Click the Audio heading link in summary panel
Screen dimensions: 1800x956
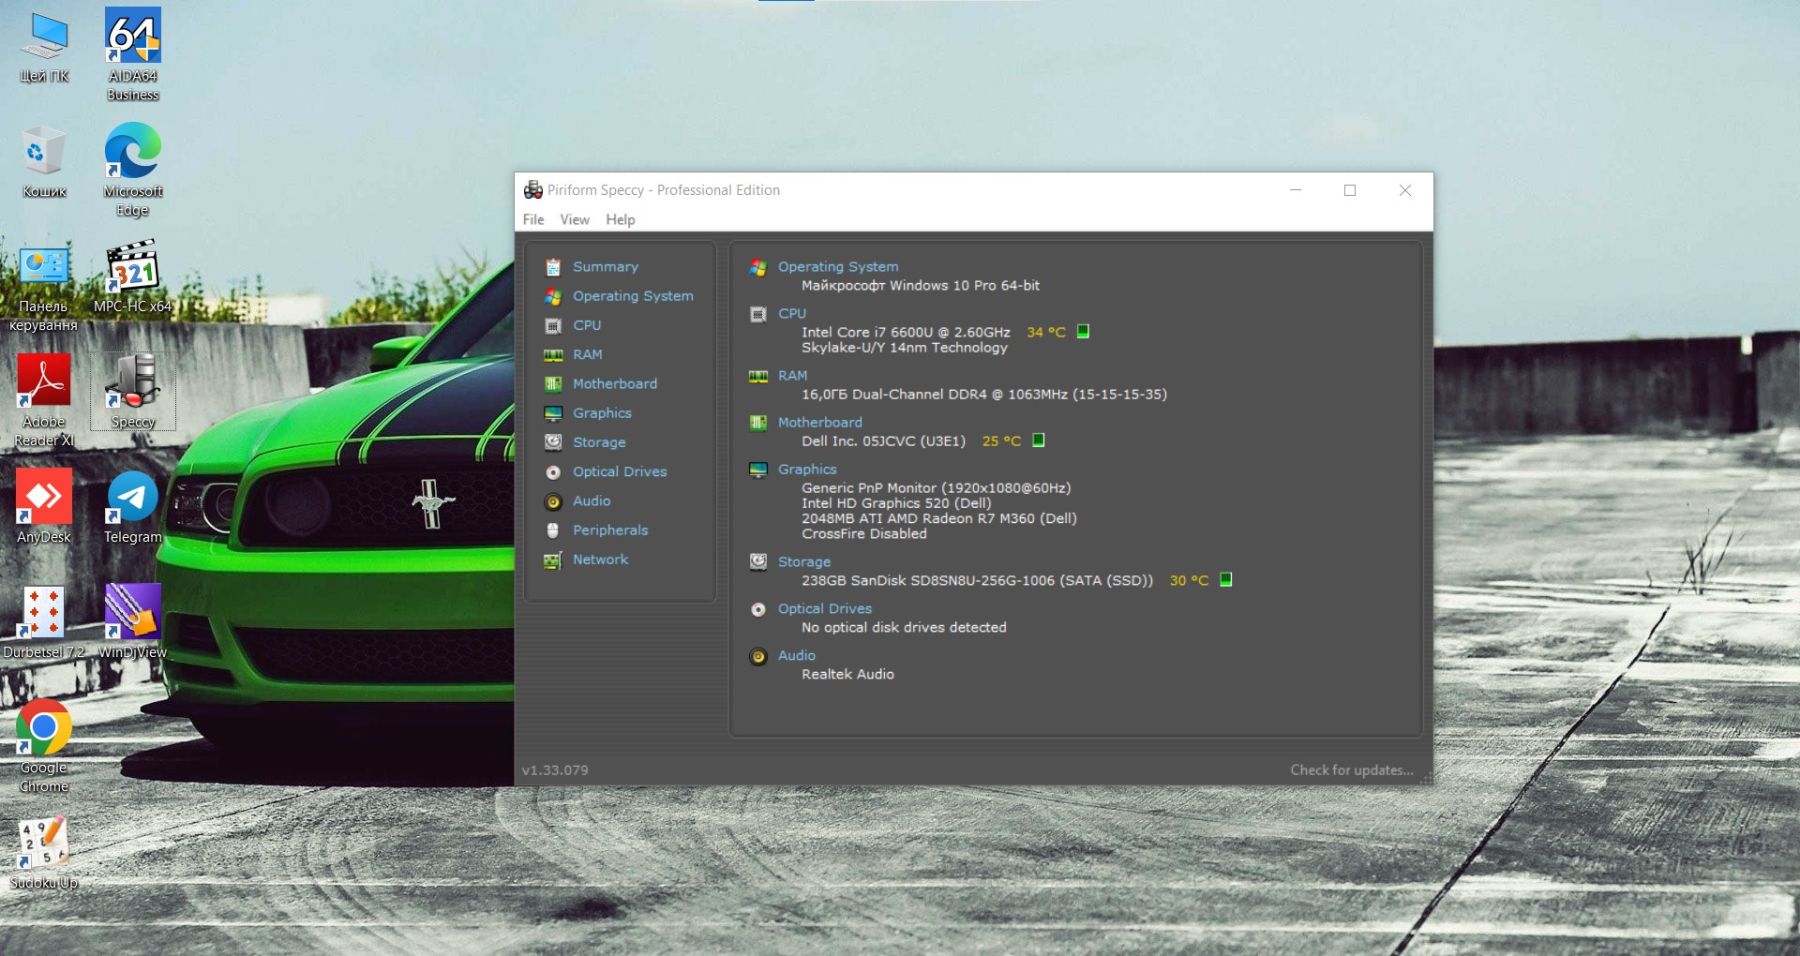(797, 656)
